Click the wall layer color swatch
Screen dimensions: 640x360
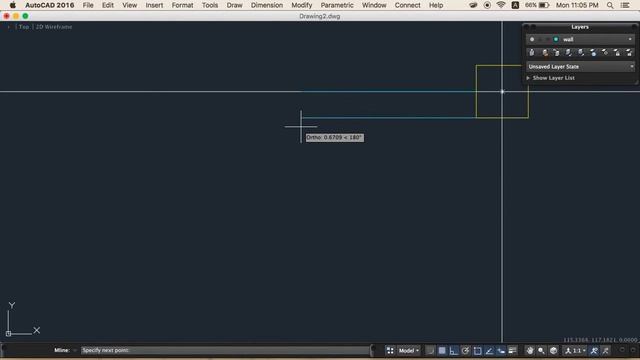coord(556,39)
